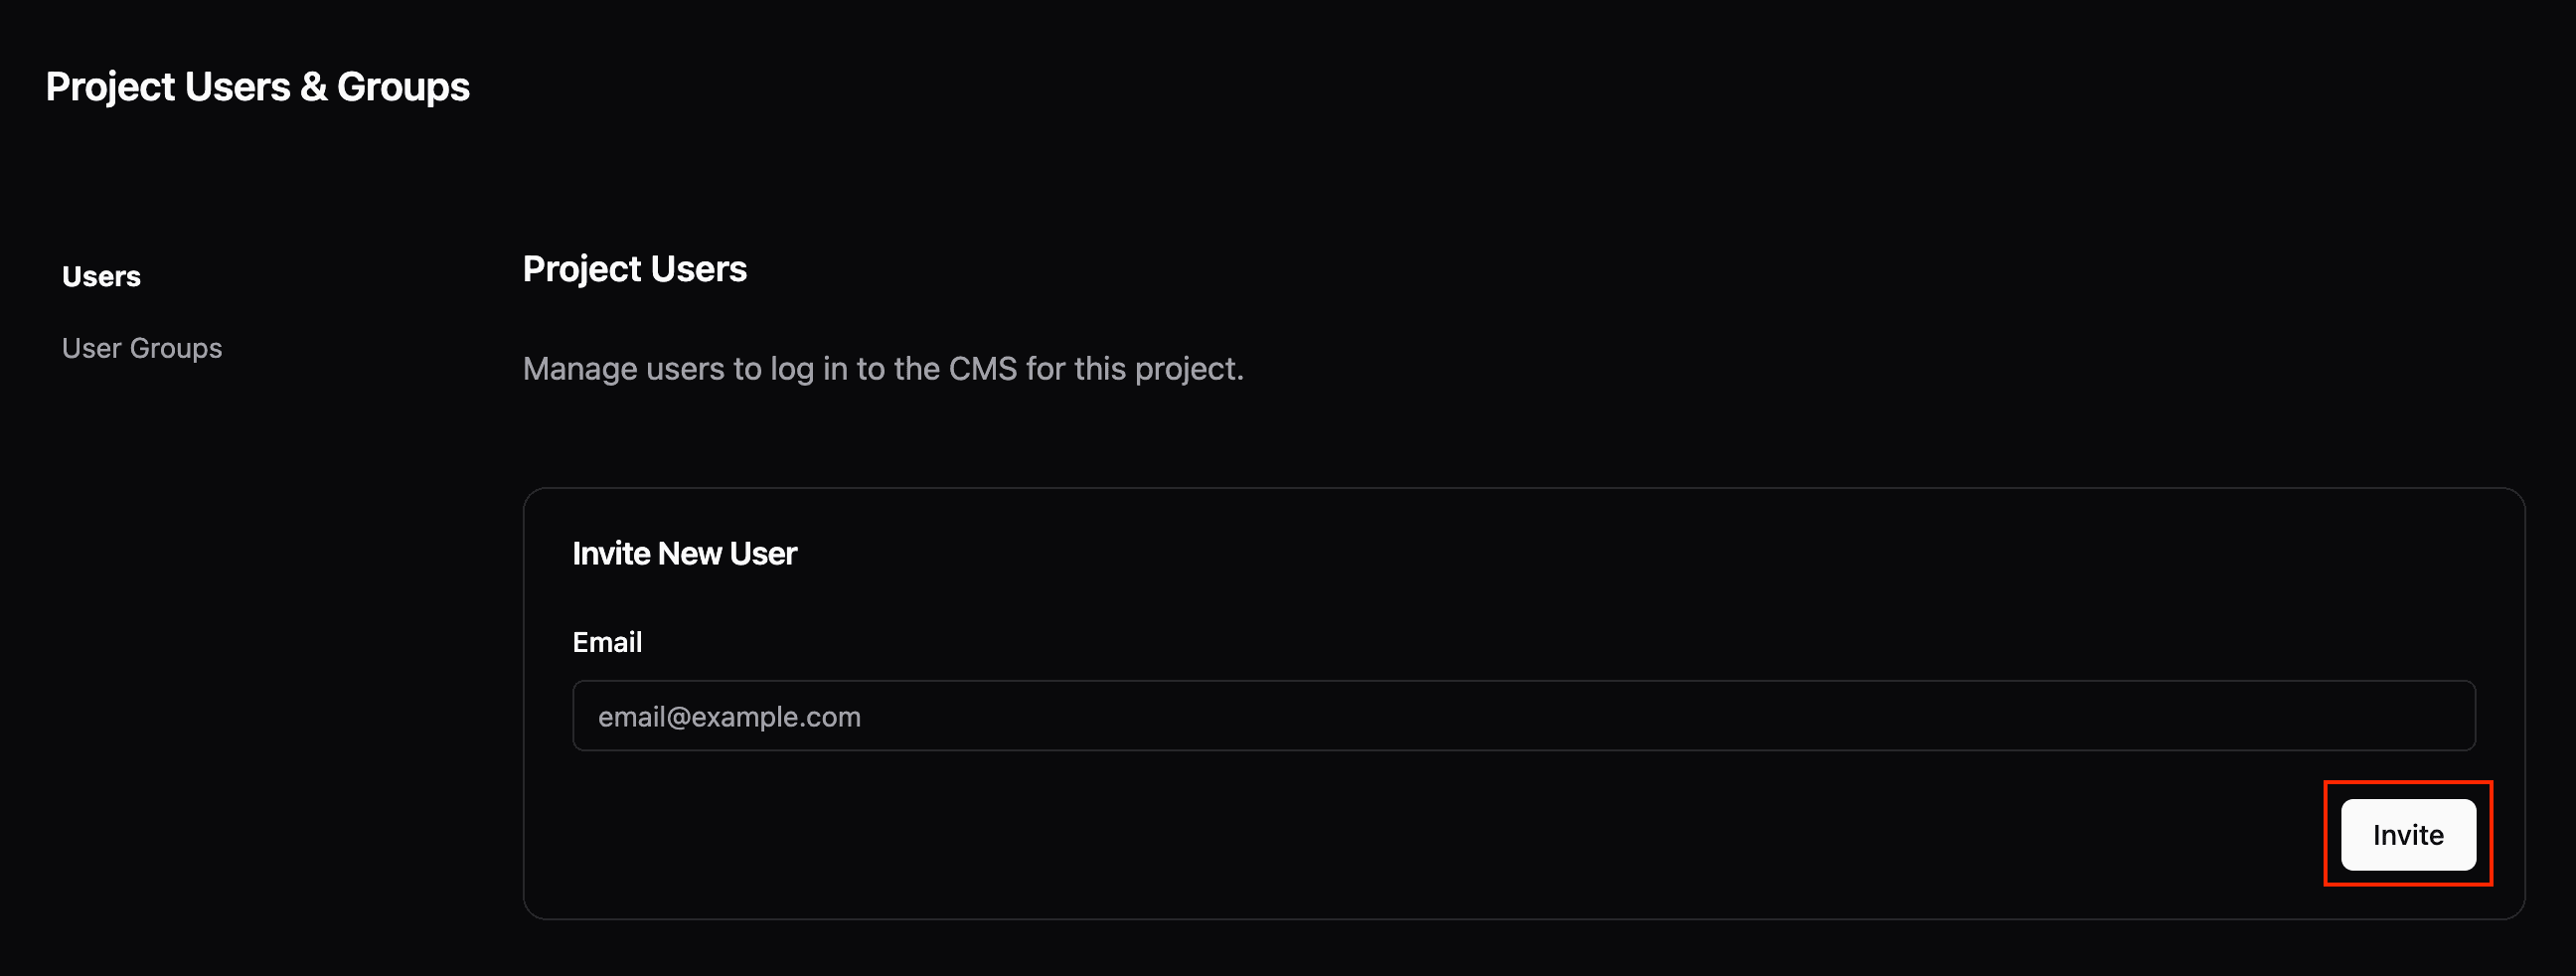
Task: Click the Project Users heading
Action: (634, 269)
